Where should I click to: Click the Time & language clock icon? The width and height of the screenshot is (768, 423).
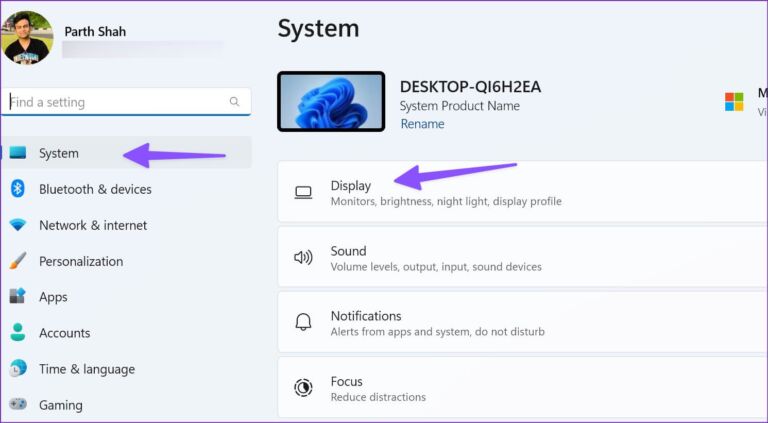tap(18, 368)
